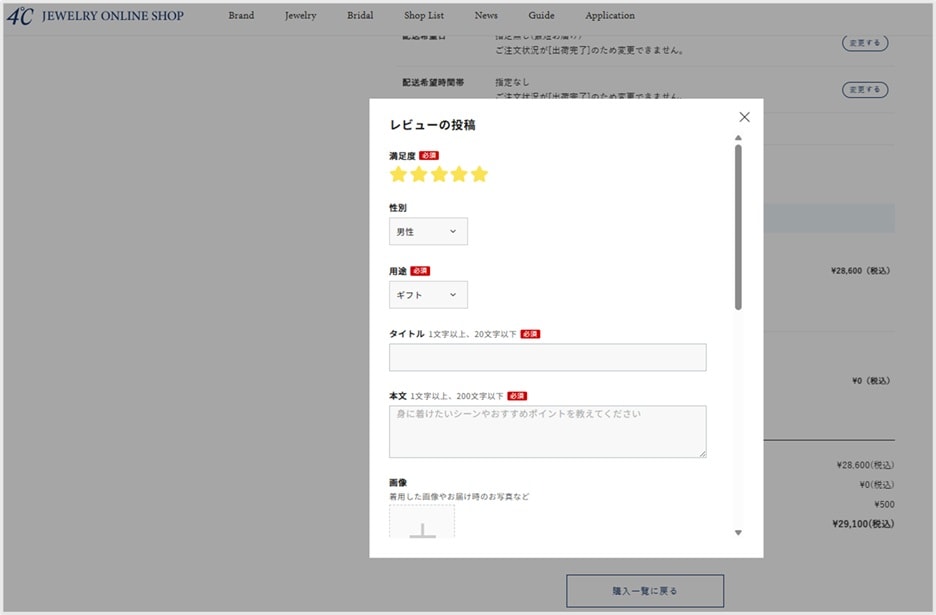Click 変更する button beside 配送希望時間帯
This screenshot has height=615, width=936.
coord(865,90)
